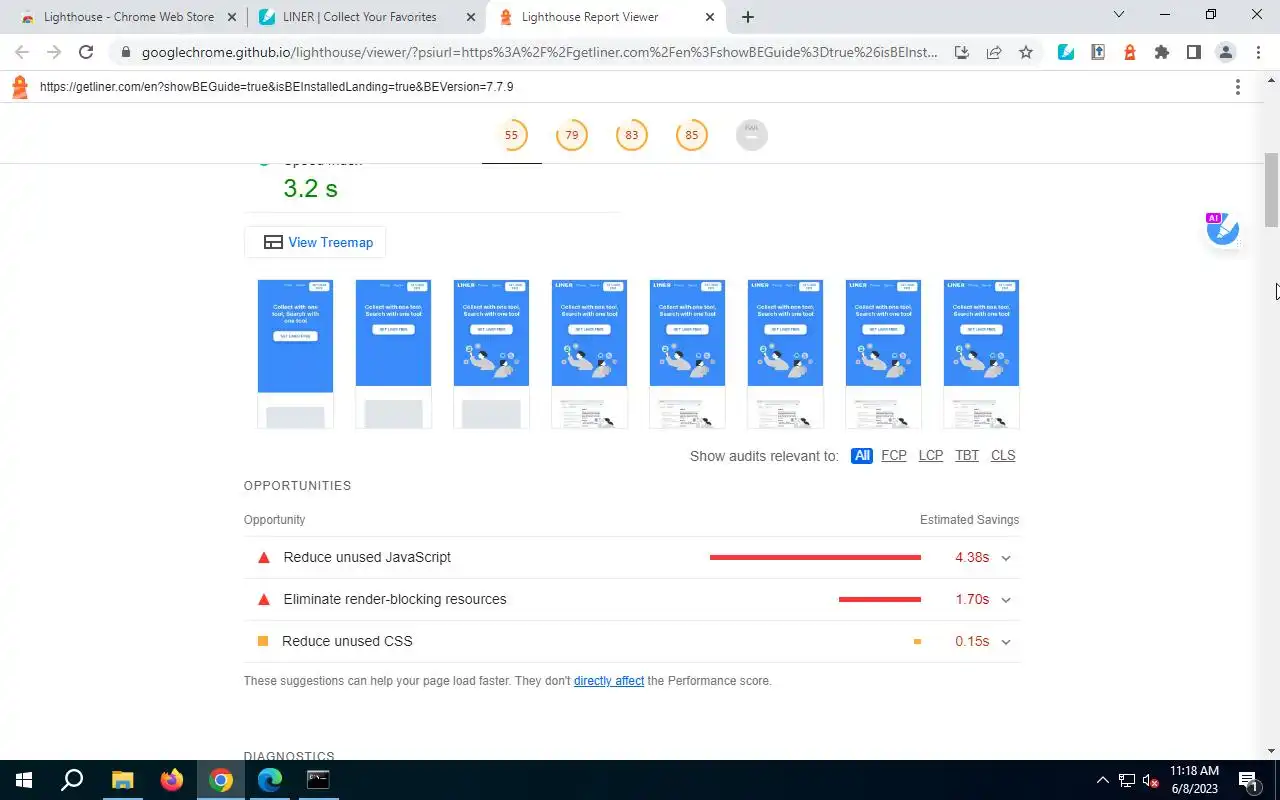
Task: Open the Windows Start menu
Action: point(24,780)
